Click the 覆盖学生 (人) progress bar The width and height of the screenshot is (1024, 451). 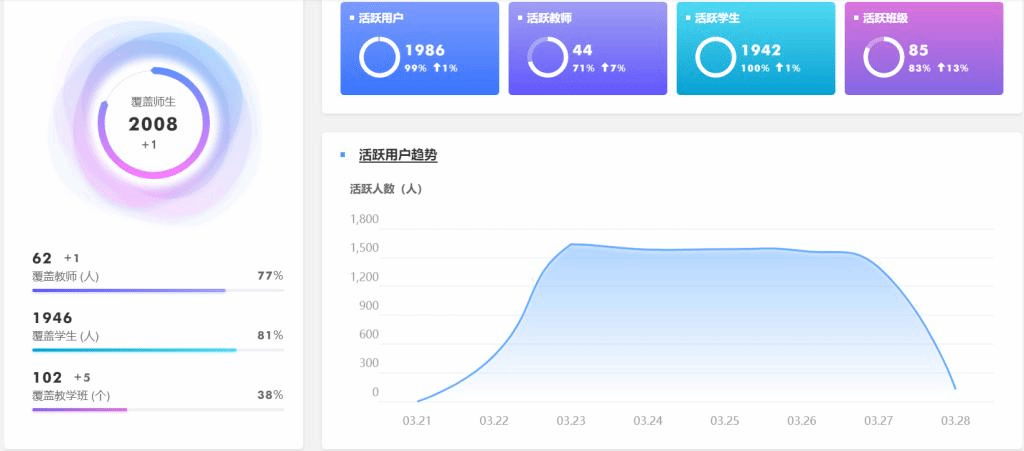pyautogui.click(x=158, y=350)
